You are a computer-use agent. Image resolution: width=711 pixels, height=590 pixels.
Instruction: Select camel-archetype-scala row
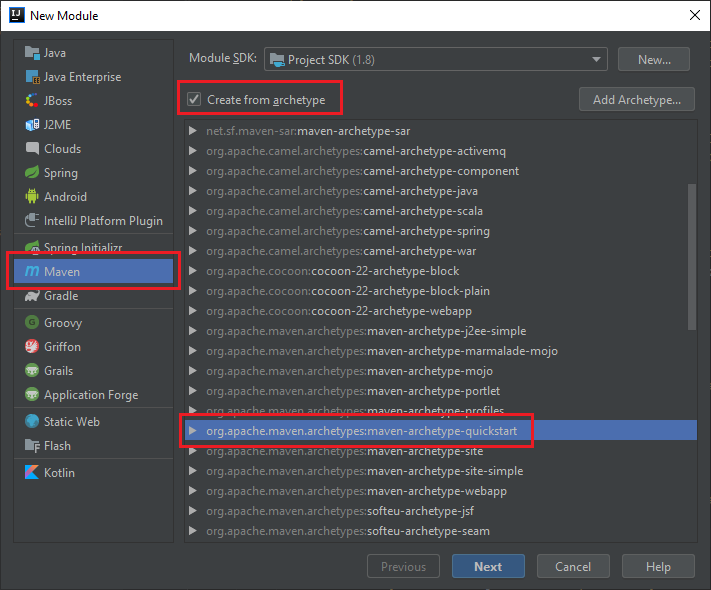441,211
